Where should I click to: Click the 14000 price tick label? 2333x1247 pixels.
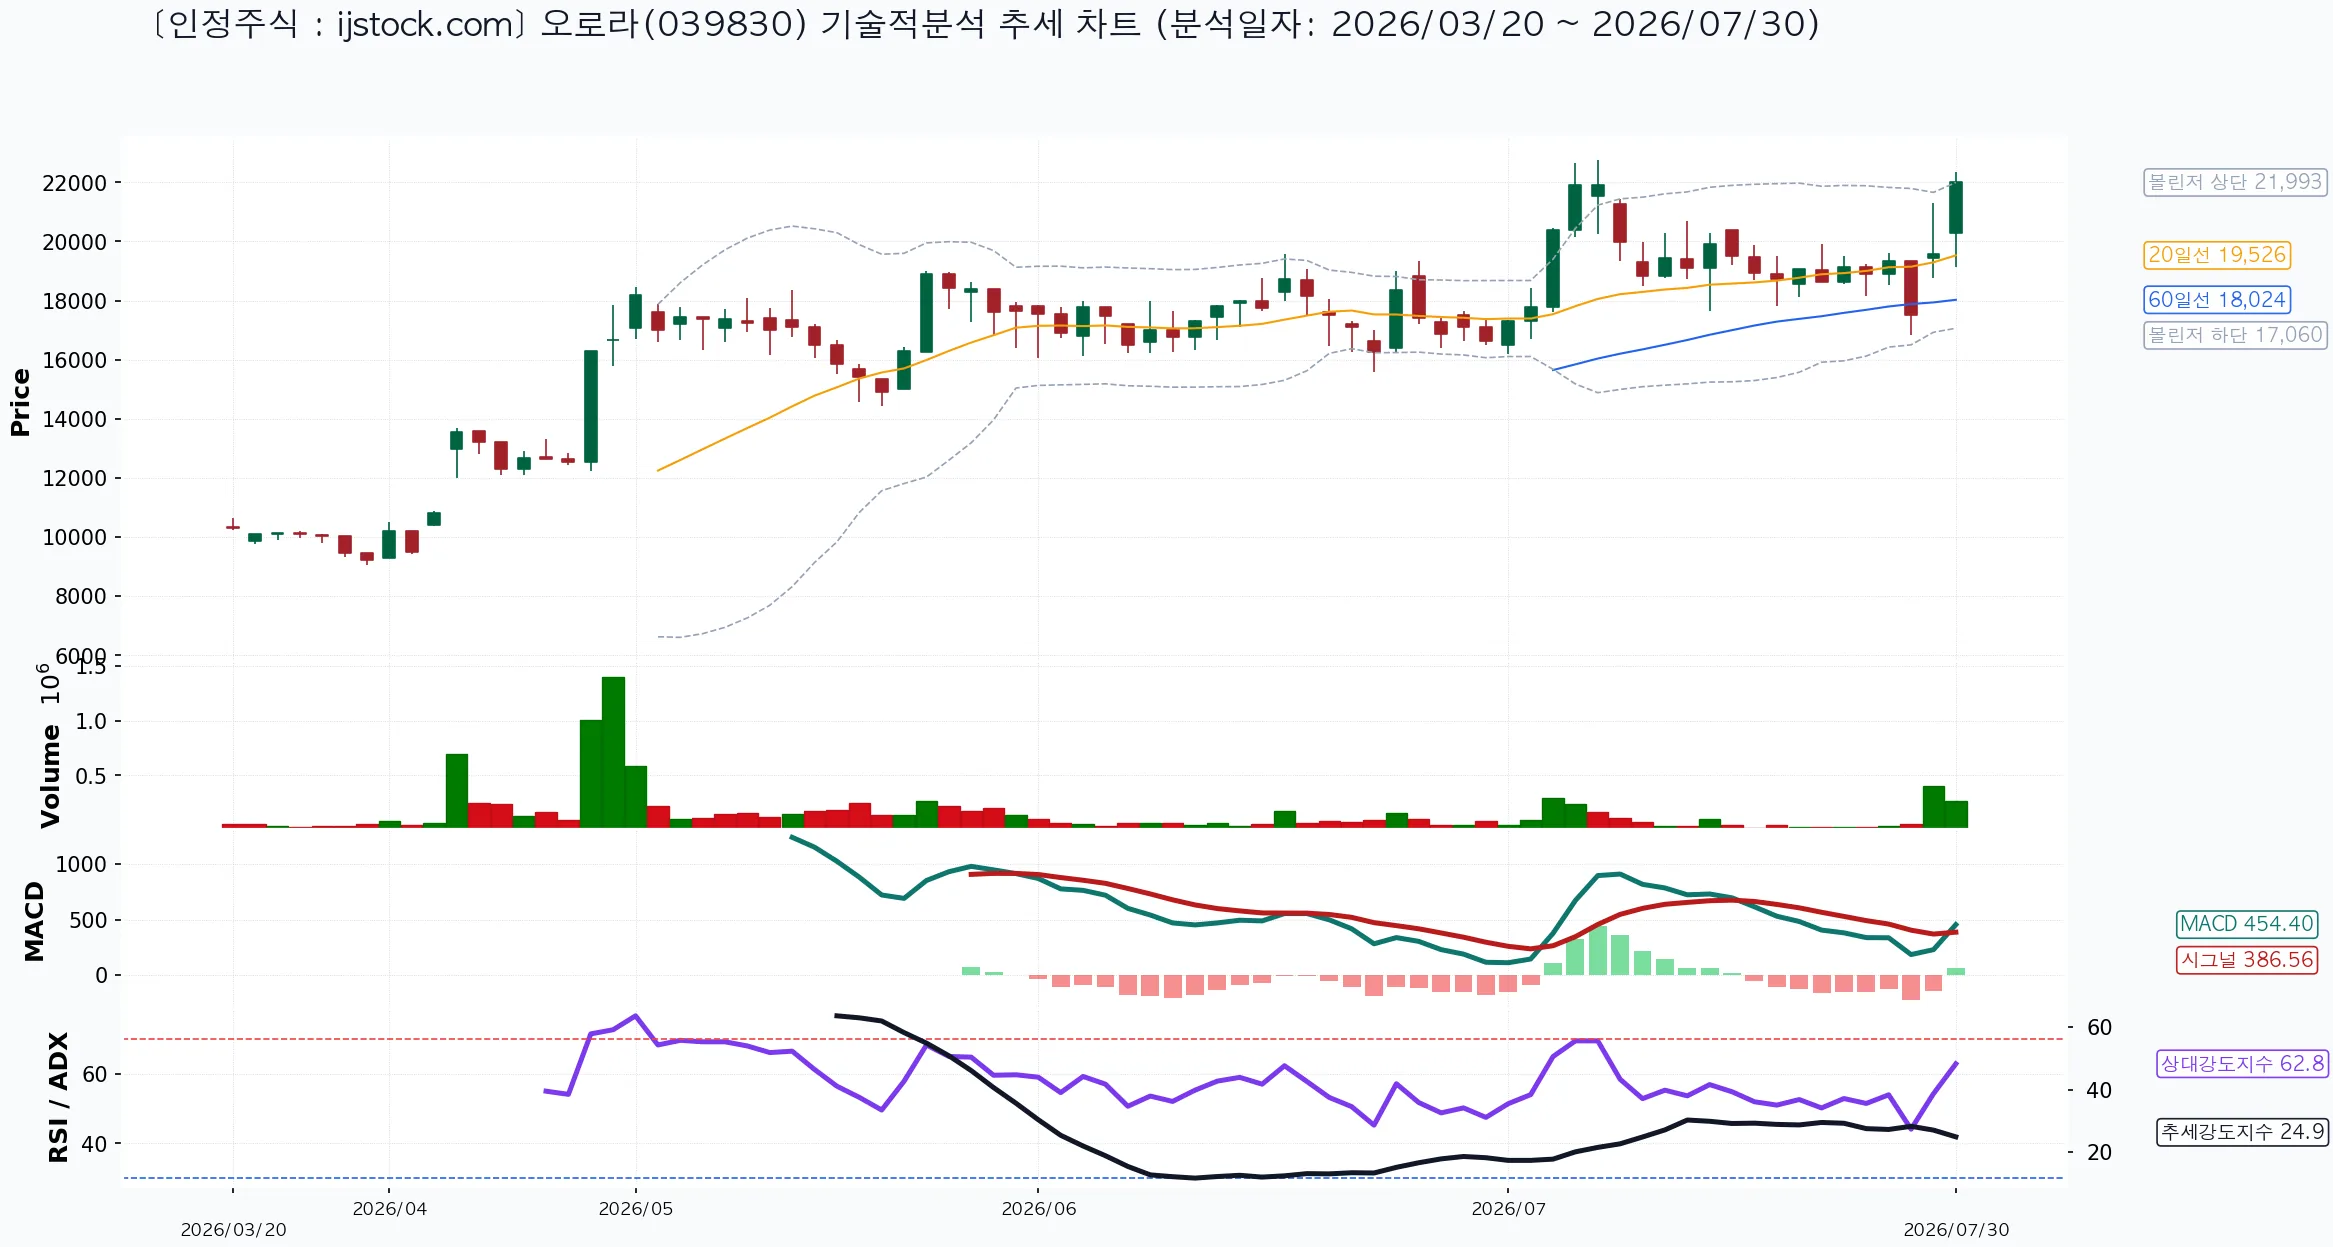click(74, 419)
